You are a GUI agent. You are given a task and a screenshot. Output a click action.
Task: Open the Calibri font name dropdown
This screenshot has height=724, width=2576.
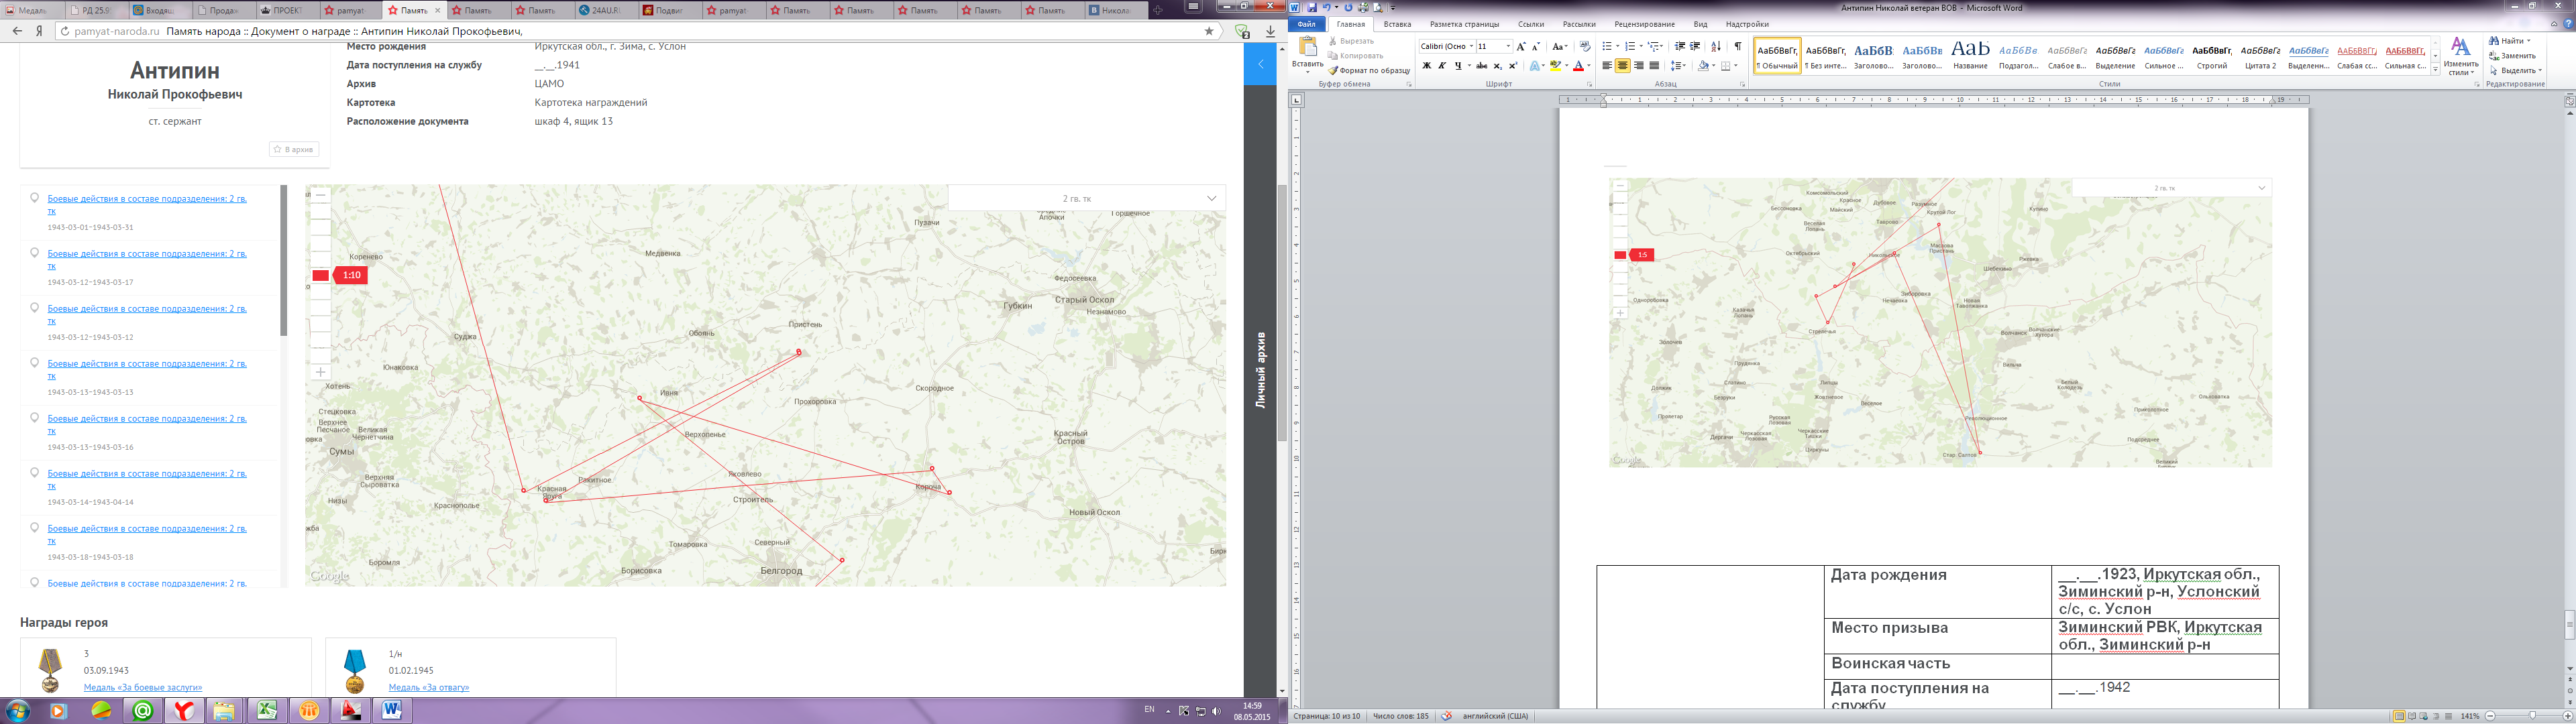tap(1472, 46)
